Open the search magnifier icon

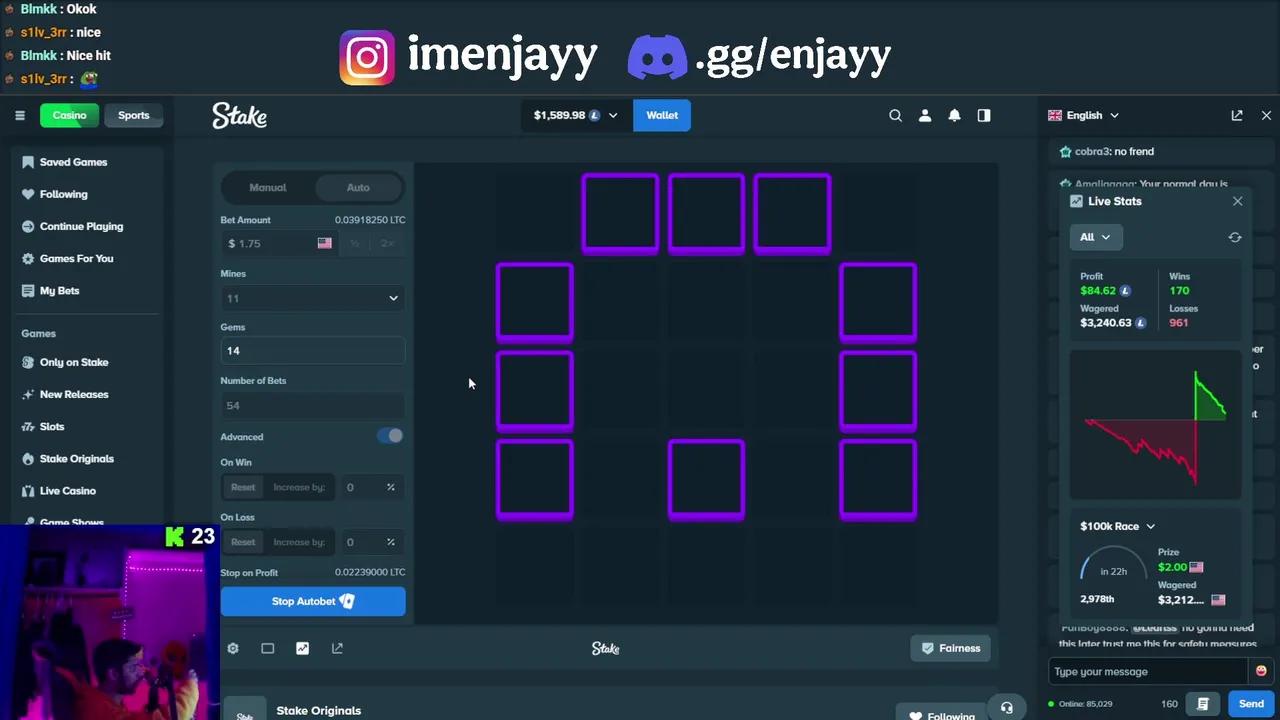[895, 115]
